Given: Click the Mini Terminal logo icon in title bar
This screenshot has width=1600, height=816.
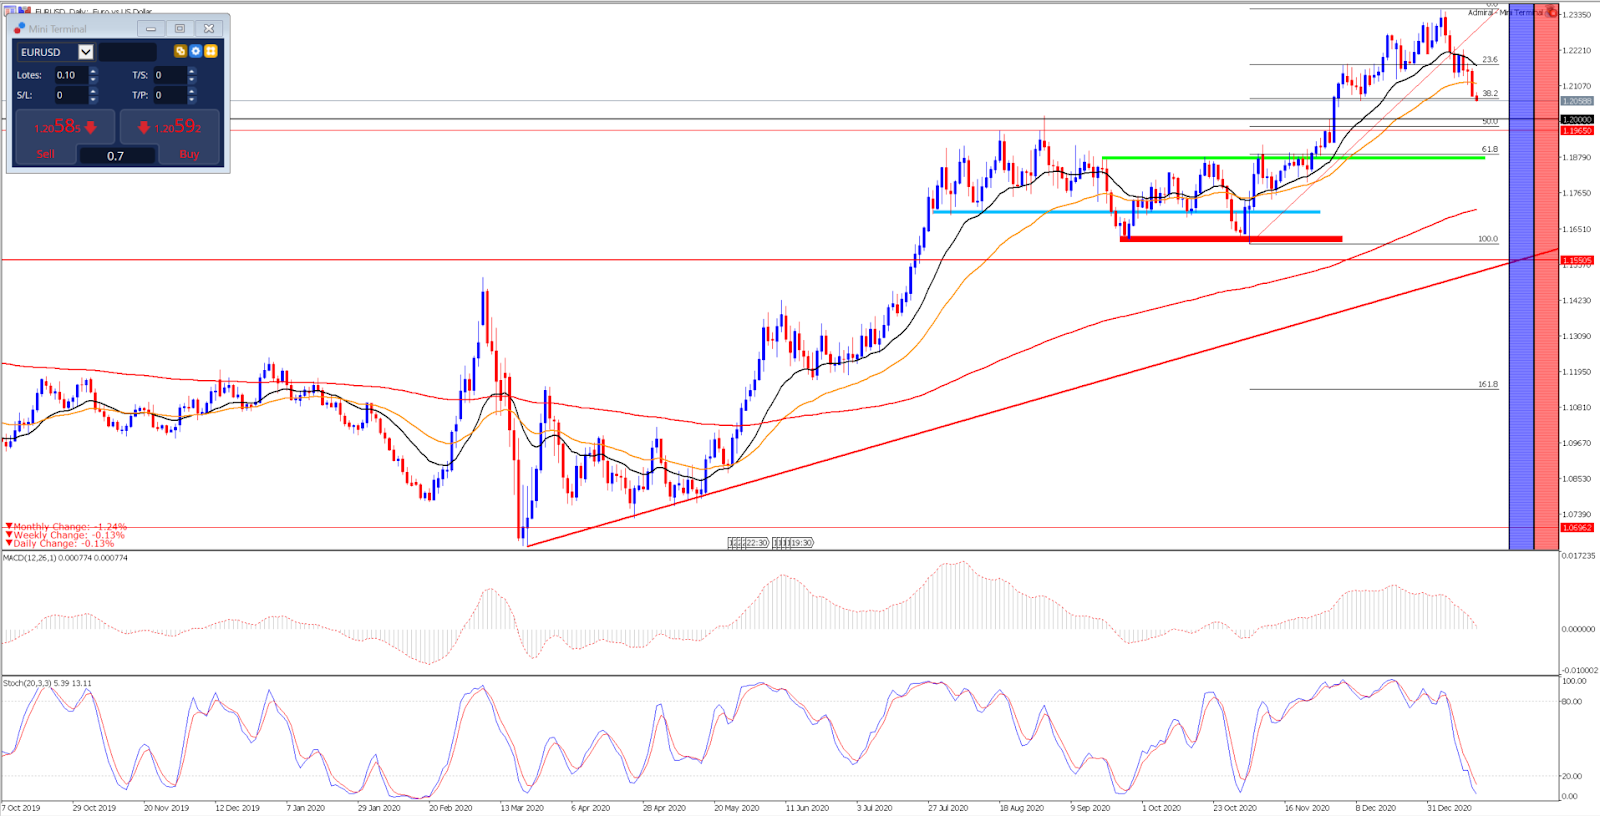Looking at the screenshot, I should pyautogui.click(x=19, y=28).
